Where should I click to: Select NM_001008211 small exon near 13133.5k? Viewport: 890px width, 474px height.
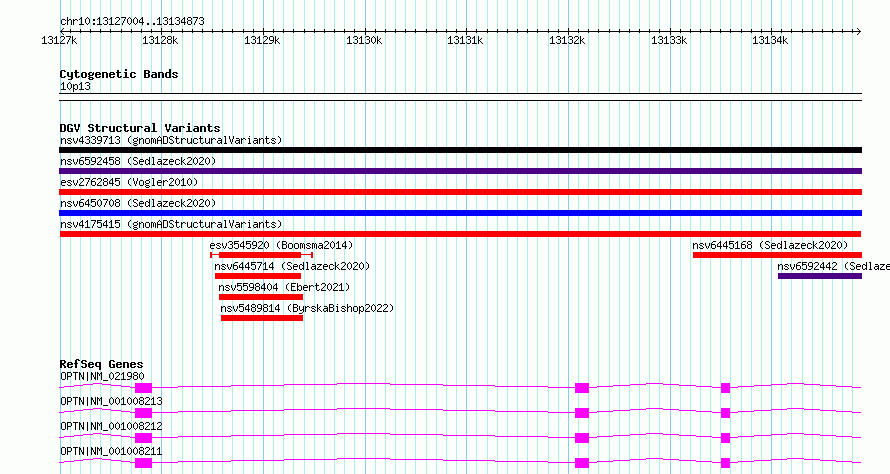tap(725, 463)
